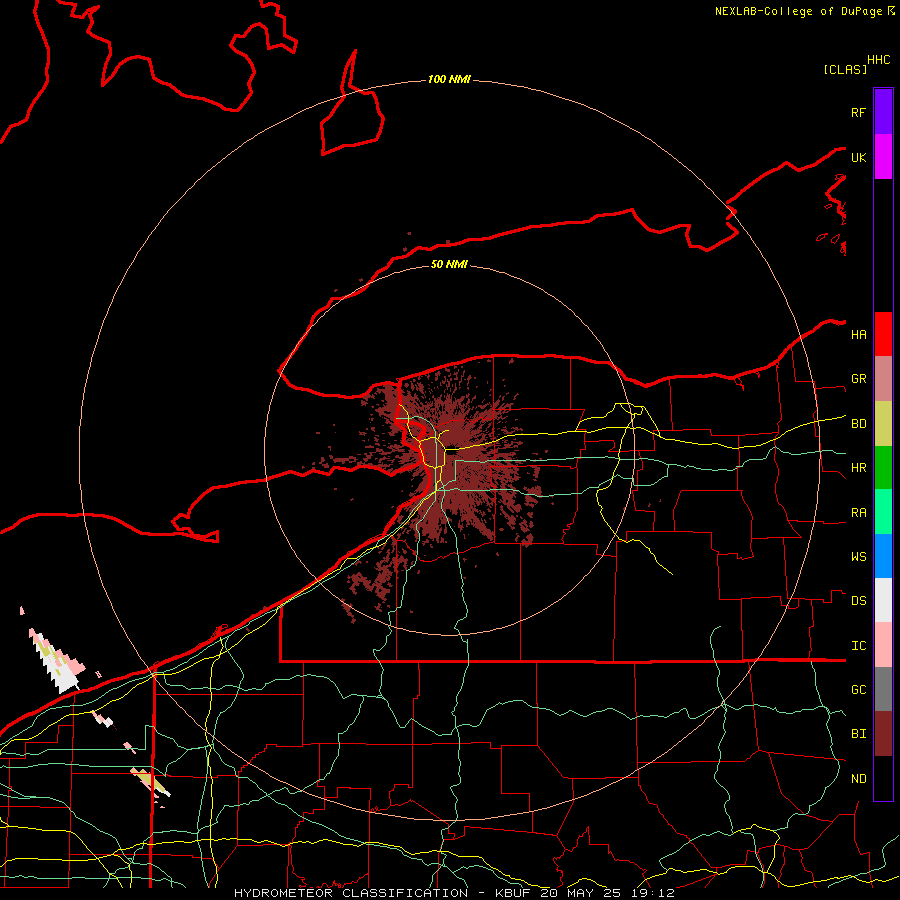
Task: Click the GR legend label
Action: pos(858,379)
